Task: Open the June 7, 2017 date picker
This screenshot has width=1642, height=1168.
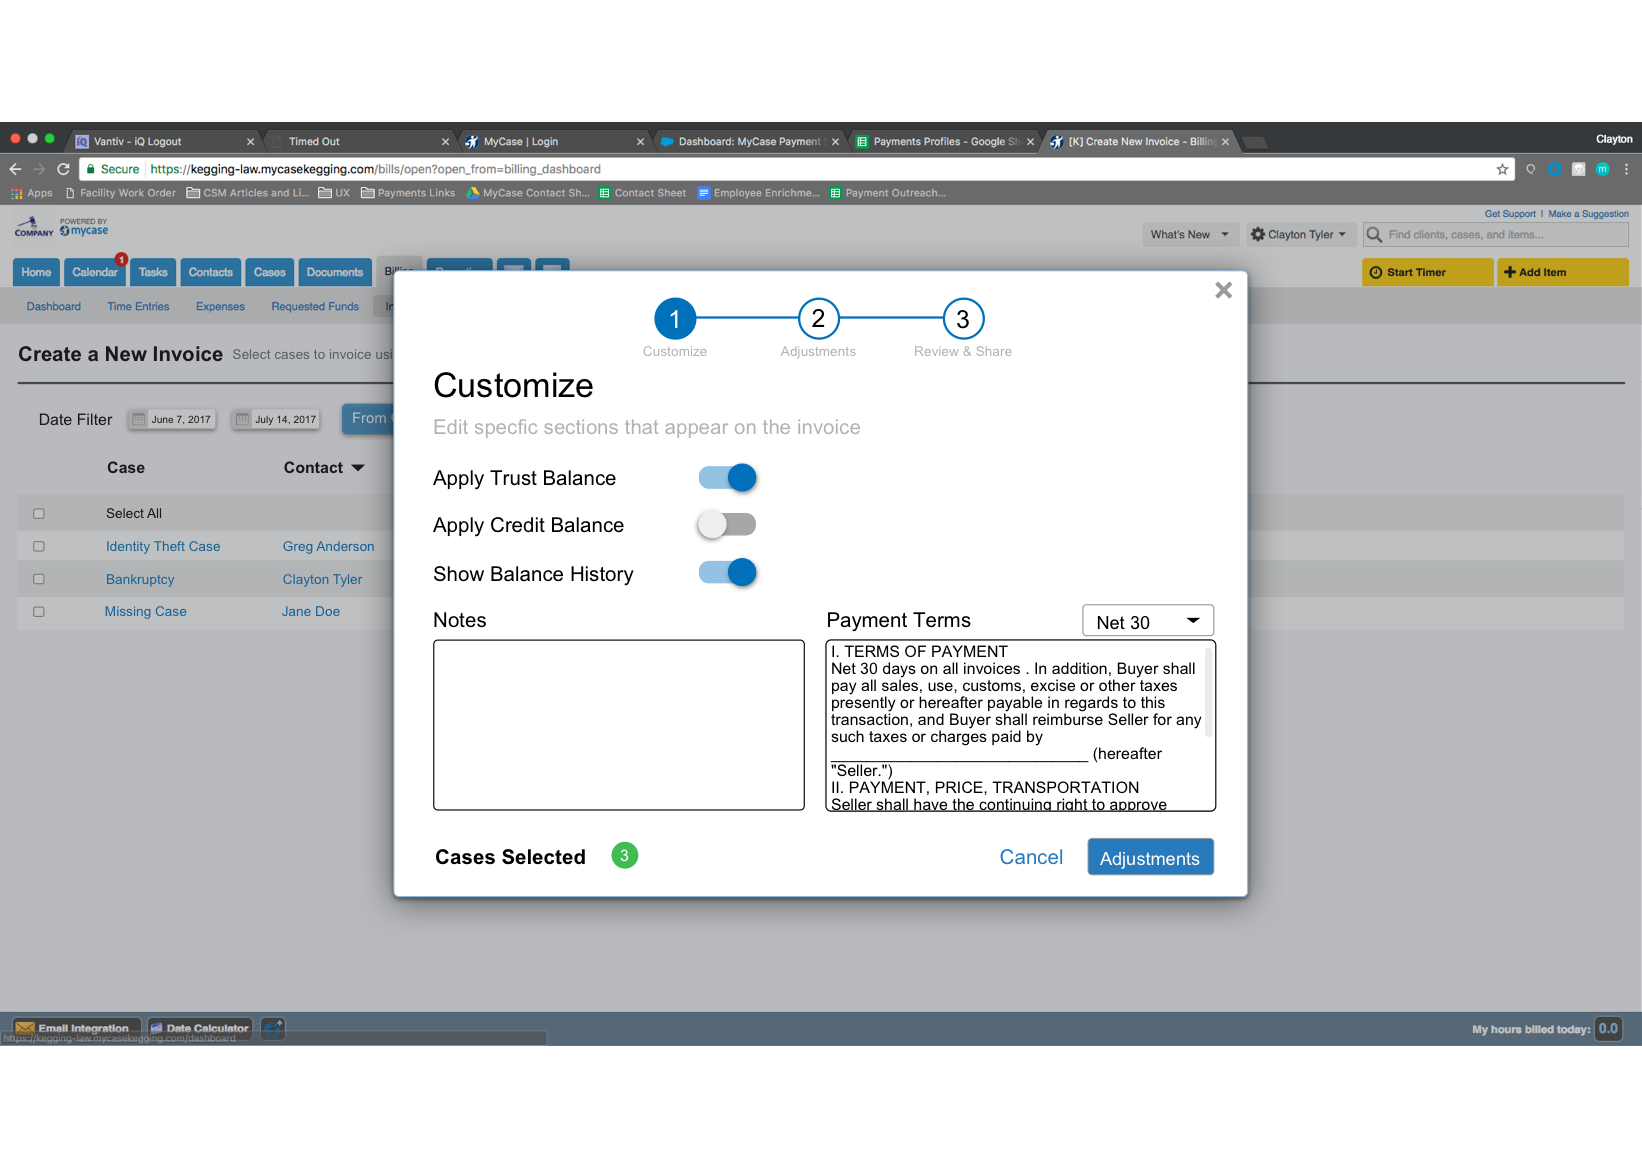Action: point(172,419)
